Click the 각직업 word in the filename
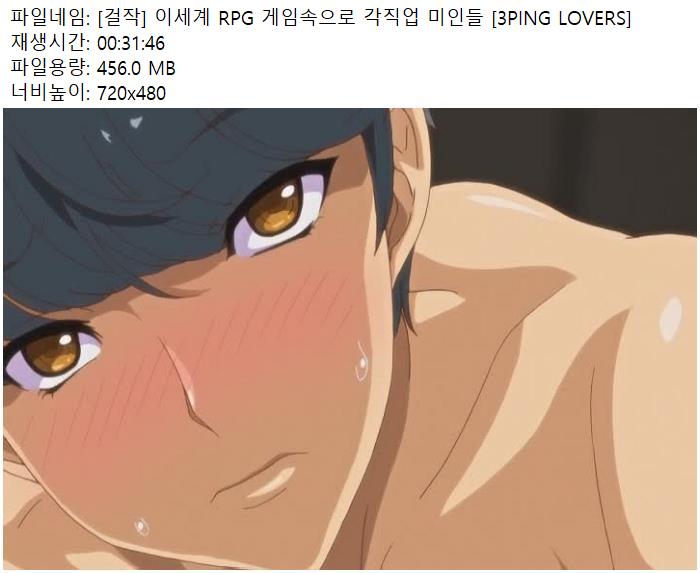The height and width of the screenshot is (573, 700). point(390,18)
